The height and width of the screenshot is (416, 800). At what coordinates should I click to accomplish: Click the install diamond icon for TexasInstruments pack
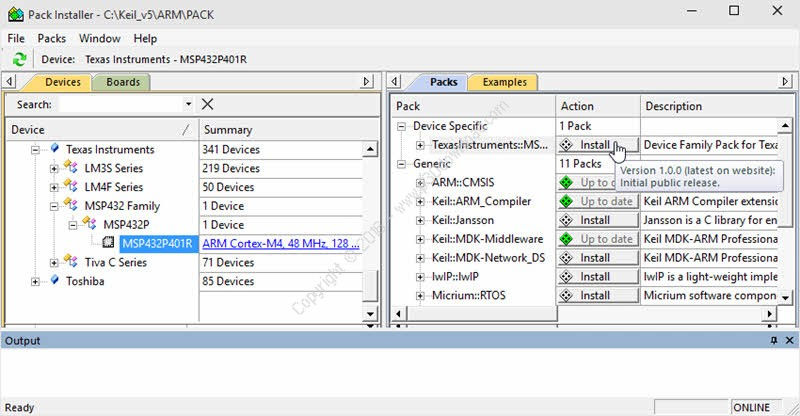pyautogui.click(x=566, y=145)
